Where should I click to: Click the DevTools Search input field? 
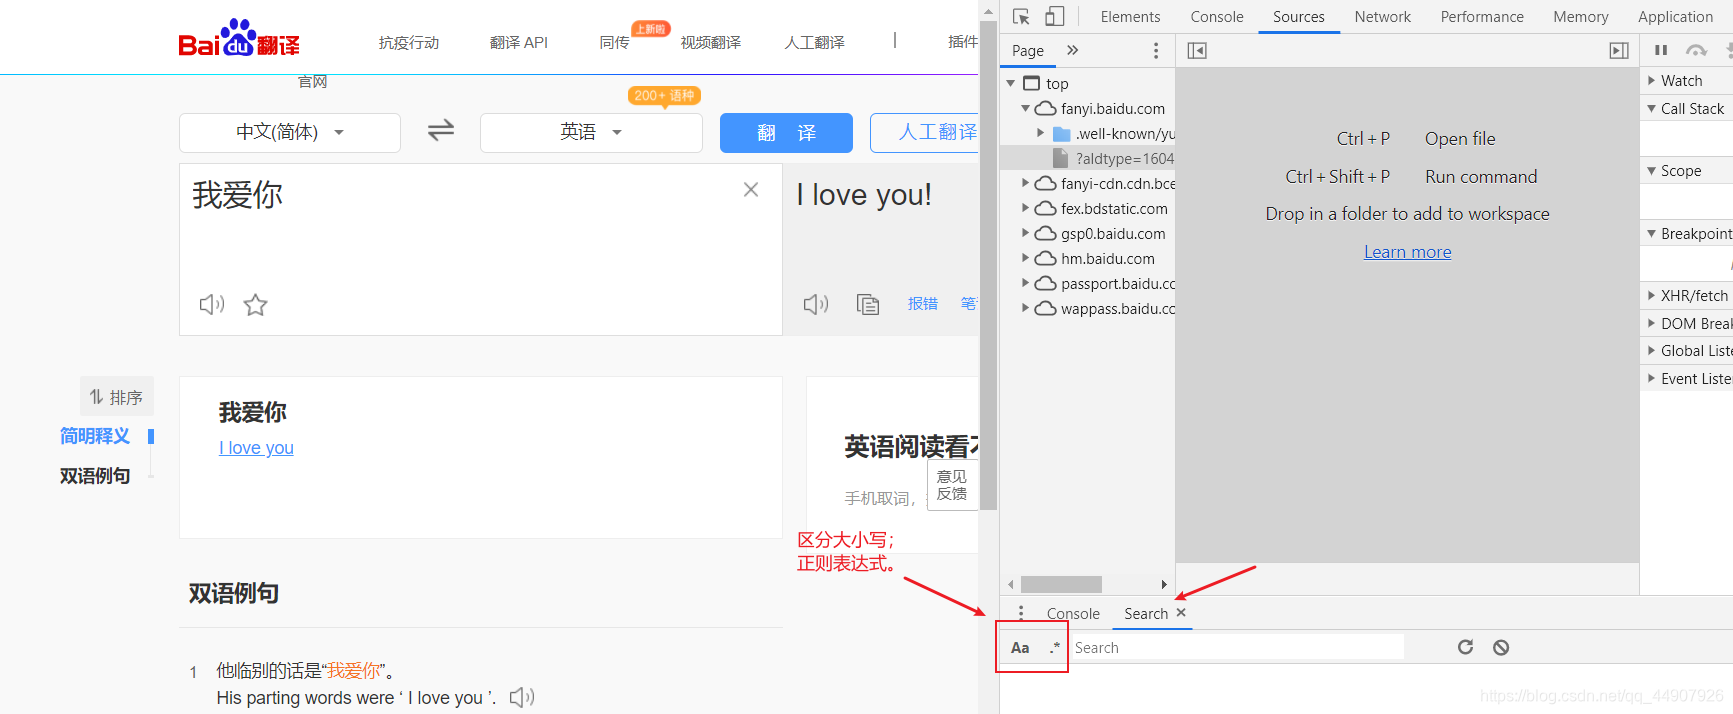tap(1238, 647)
